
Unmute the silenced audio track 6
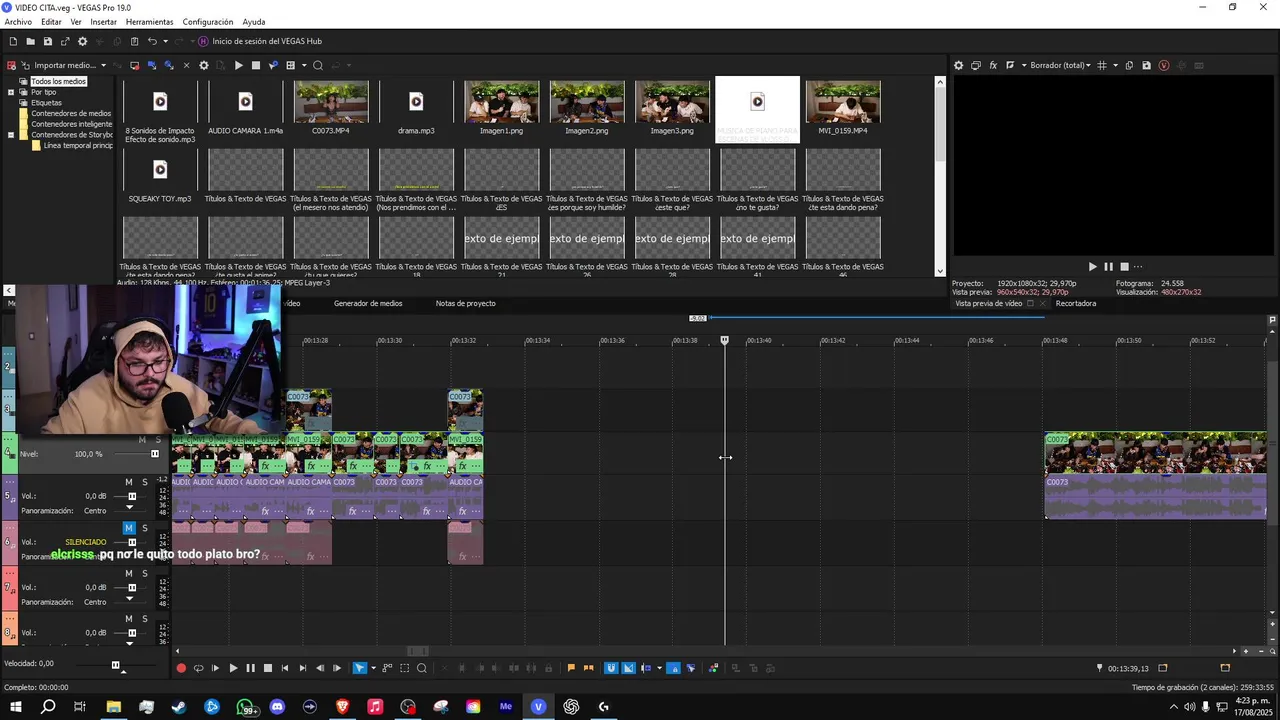pyautogui.click(x=129, y=528)
